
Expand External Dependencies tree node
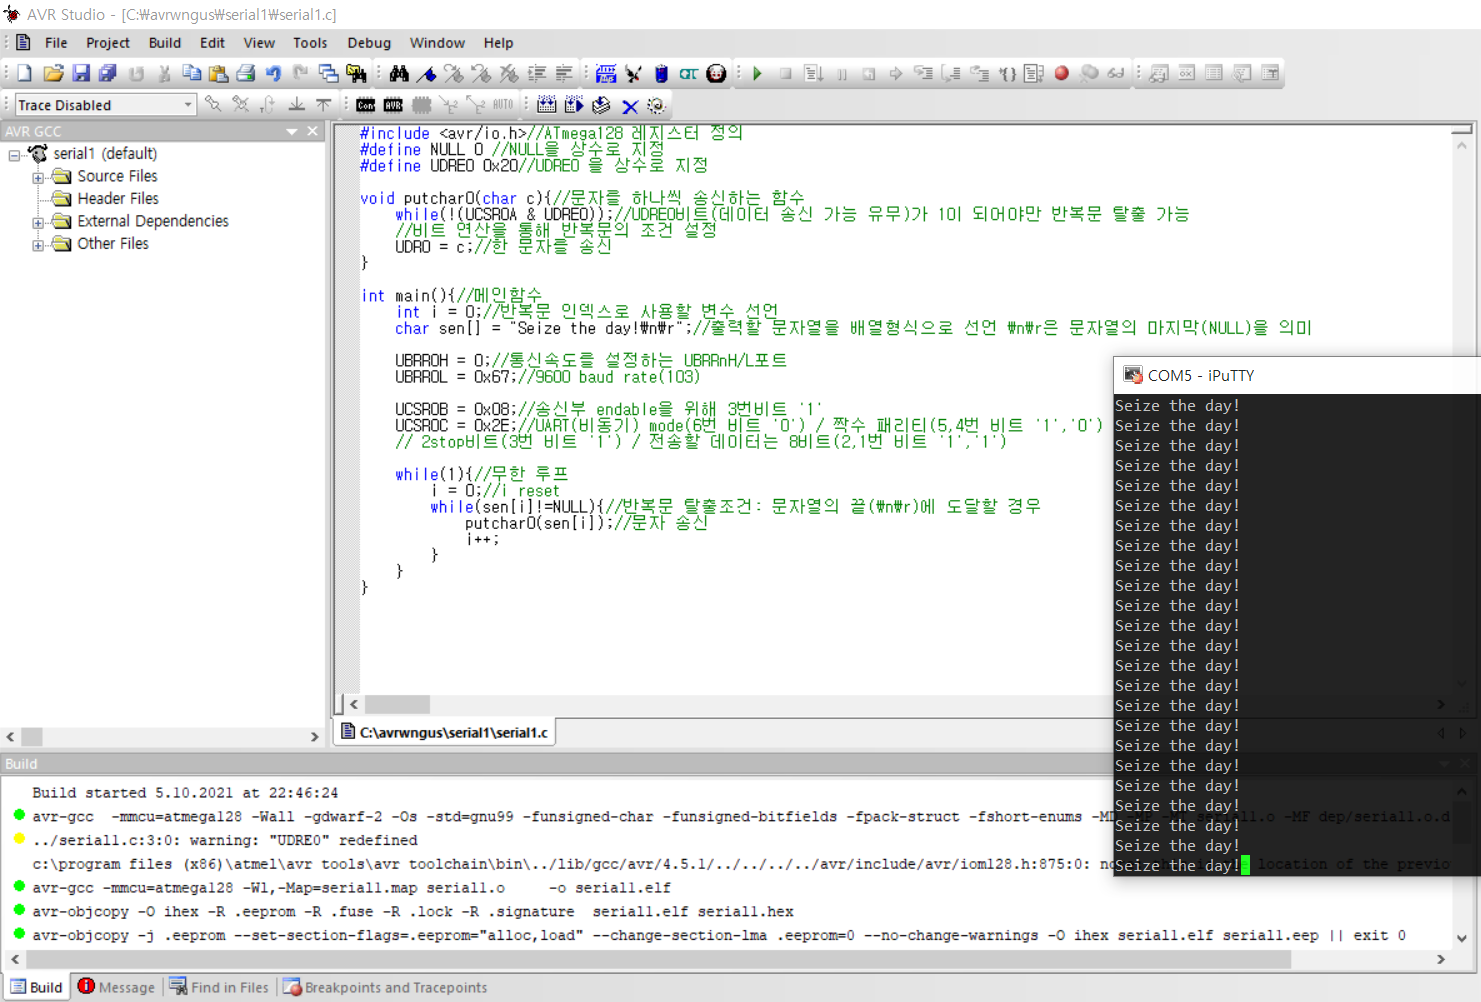pos(38,222)
